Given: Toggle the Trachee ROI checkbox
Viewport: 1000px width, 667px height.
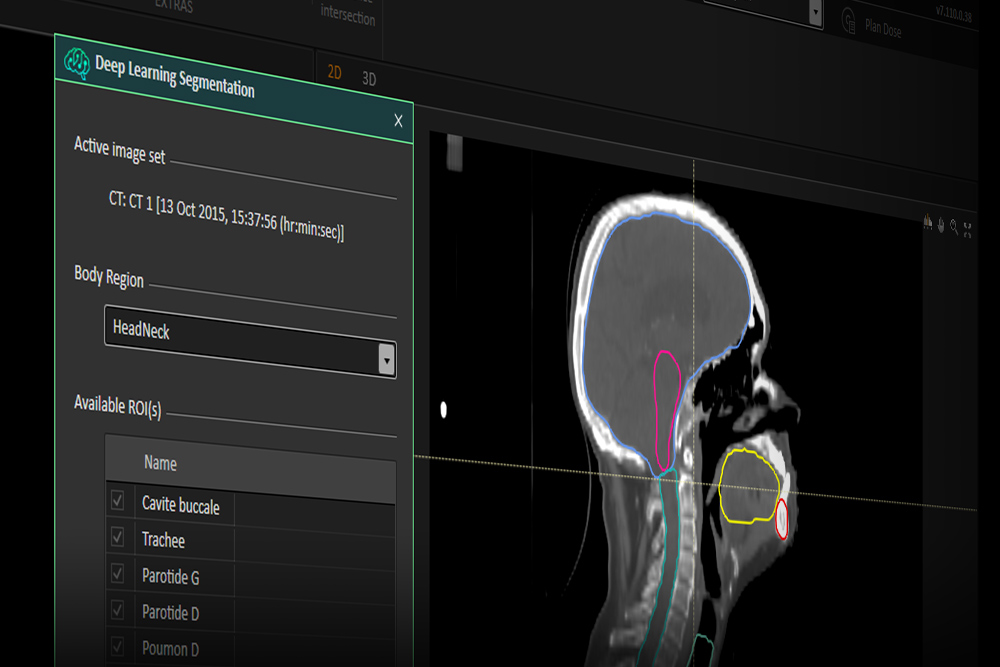Looking at the screenshot, I should tap(118, 537).
